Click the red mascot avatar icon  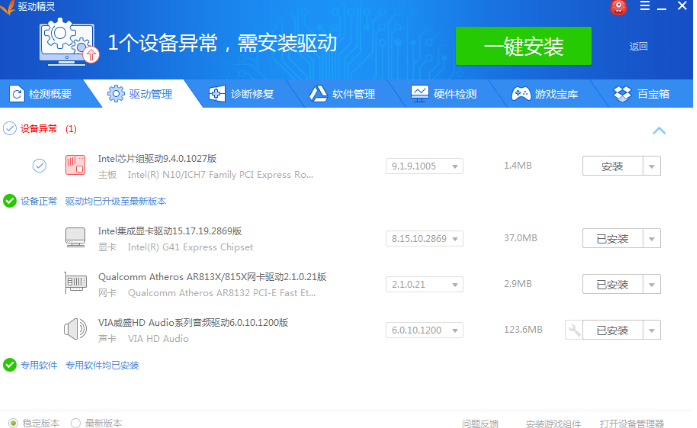(x=618, y=7)
